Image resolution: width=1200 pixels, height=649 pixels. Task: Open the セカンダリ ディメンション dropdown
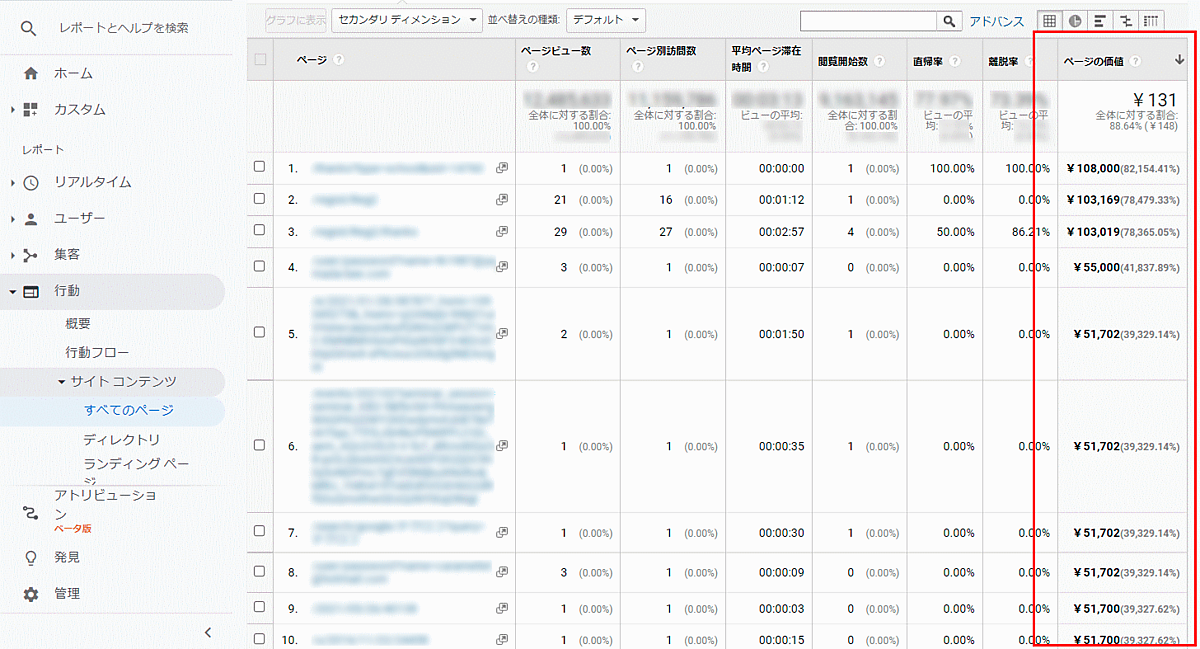click(407, 20)
